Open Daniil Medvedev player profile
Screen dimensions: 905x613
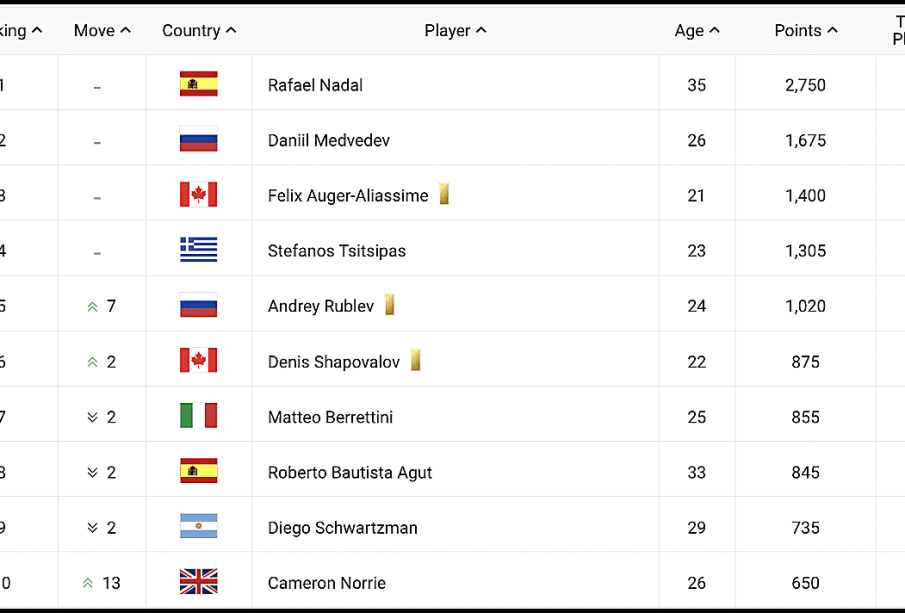click(329, 140)
